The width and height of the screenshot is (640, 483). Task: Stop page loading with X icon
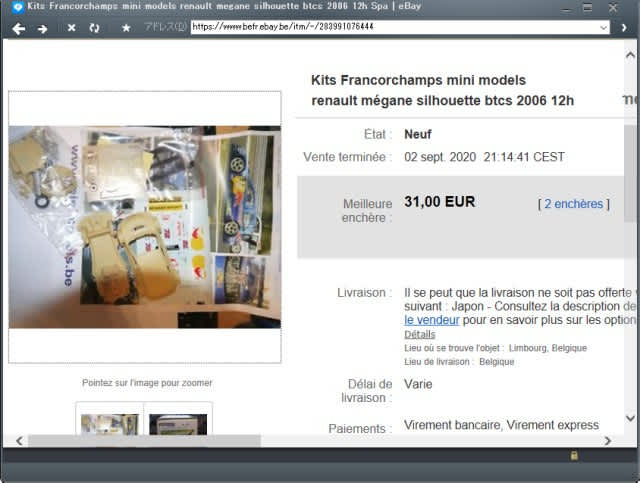71,28
